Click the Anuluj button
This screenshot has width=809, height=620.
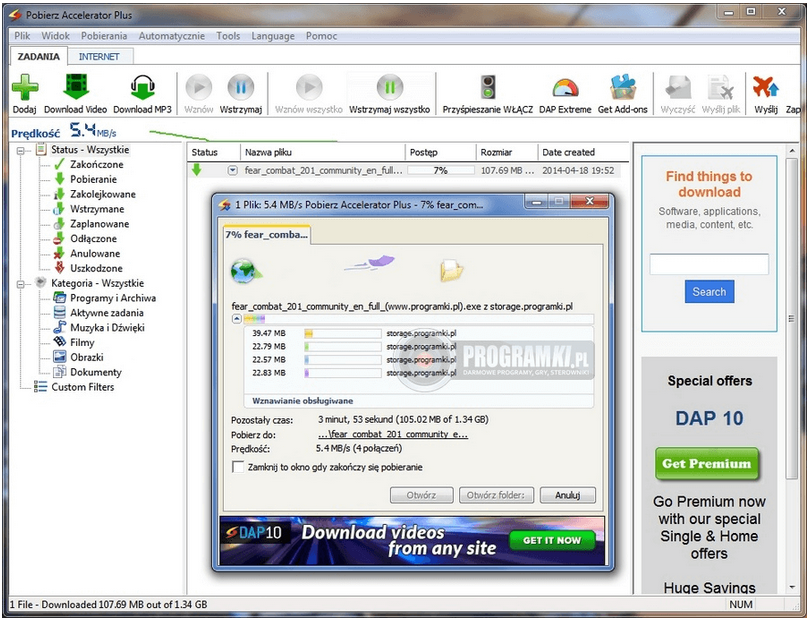(x=568, y=495)
